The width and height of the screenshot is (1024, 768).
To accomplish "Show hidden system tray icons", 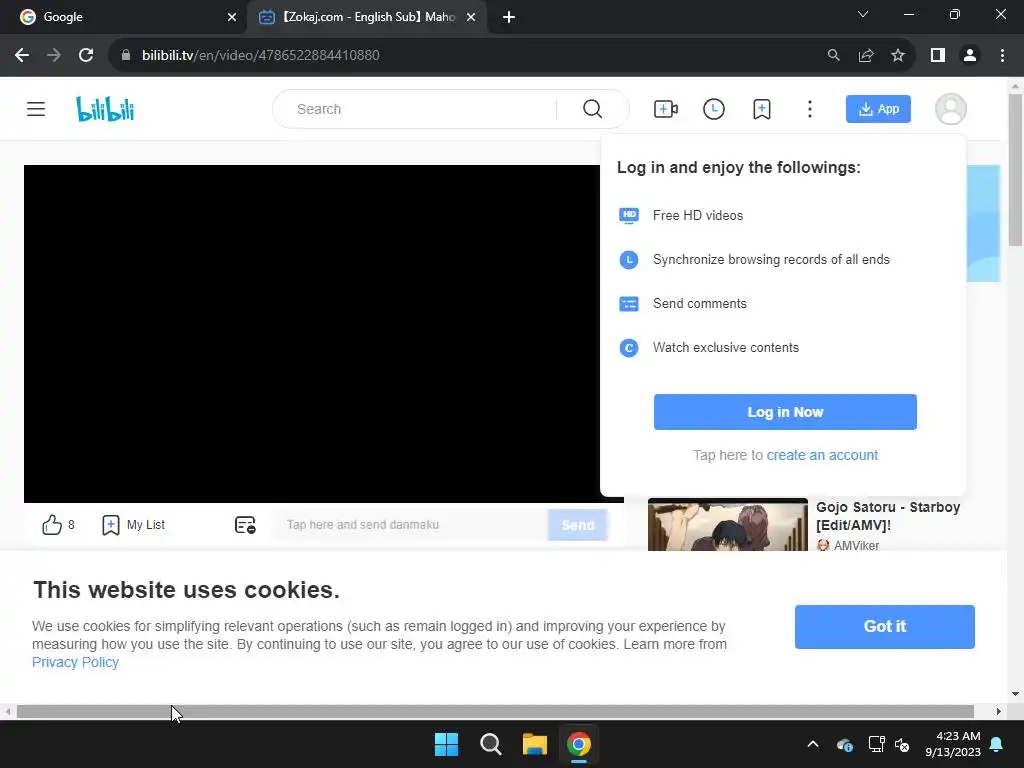I will [x=812, y=744].
